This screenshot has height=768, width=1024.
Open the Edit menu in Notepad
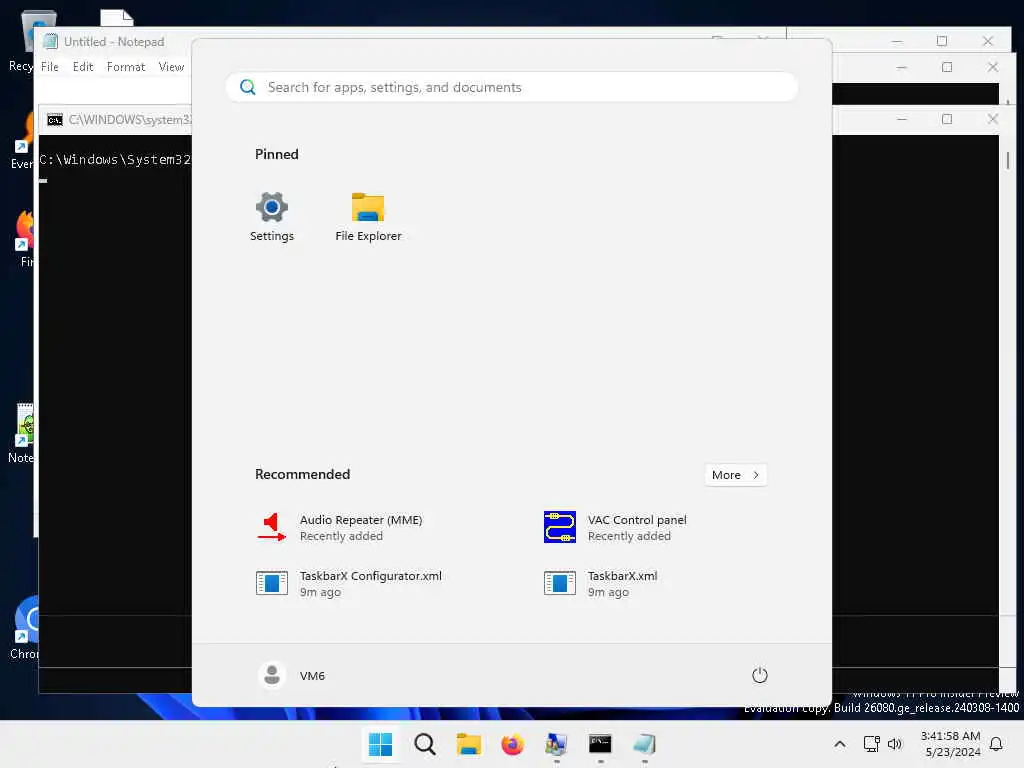(83, 67)
